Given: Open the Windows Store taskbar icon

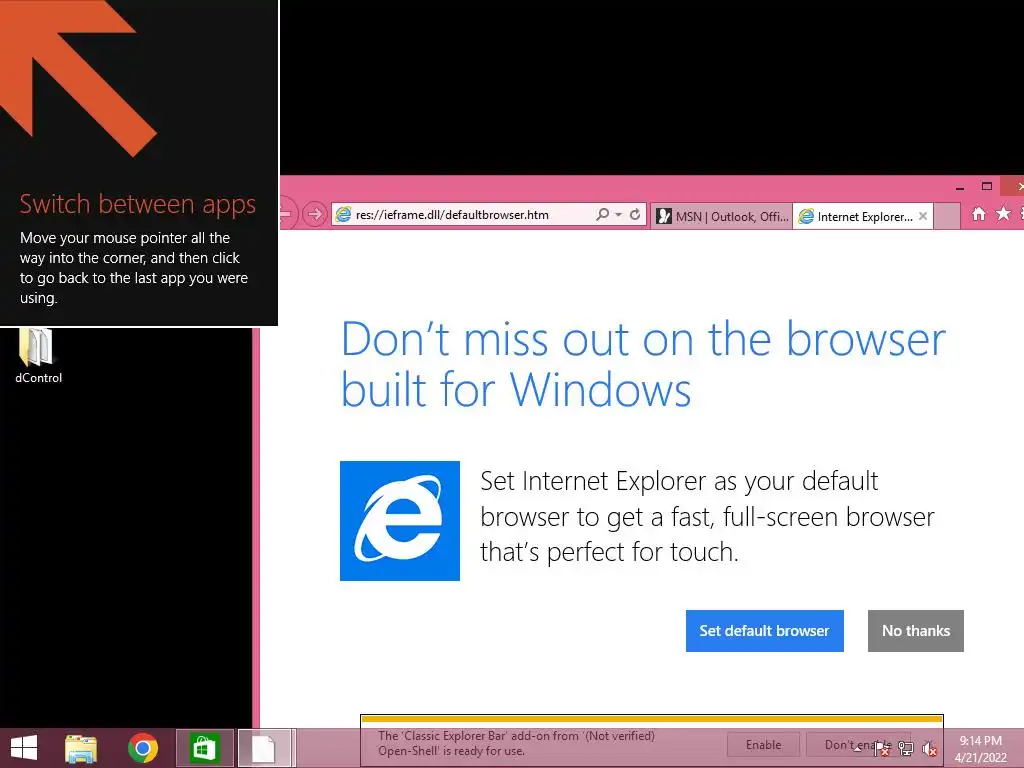Looking at the screenshot, I should tap(204, 748).
